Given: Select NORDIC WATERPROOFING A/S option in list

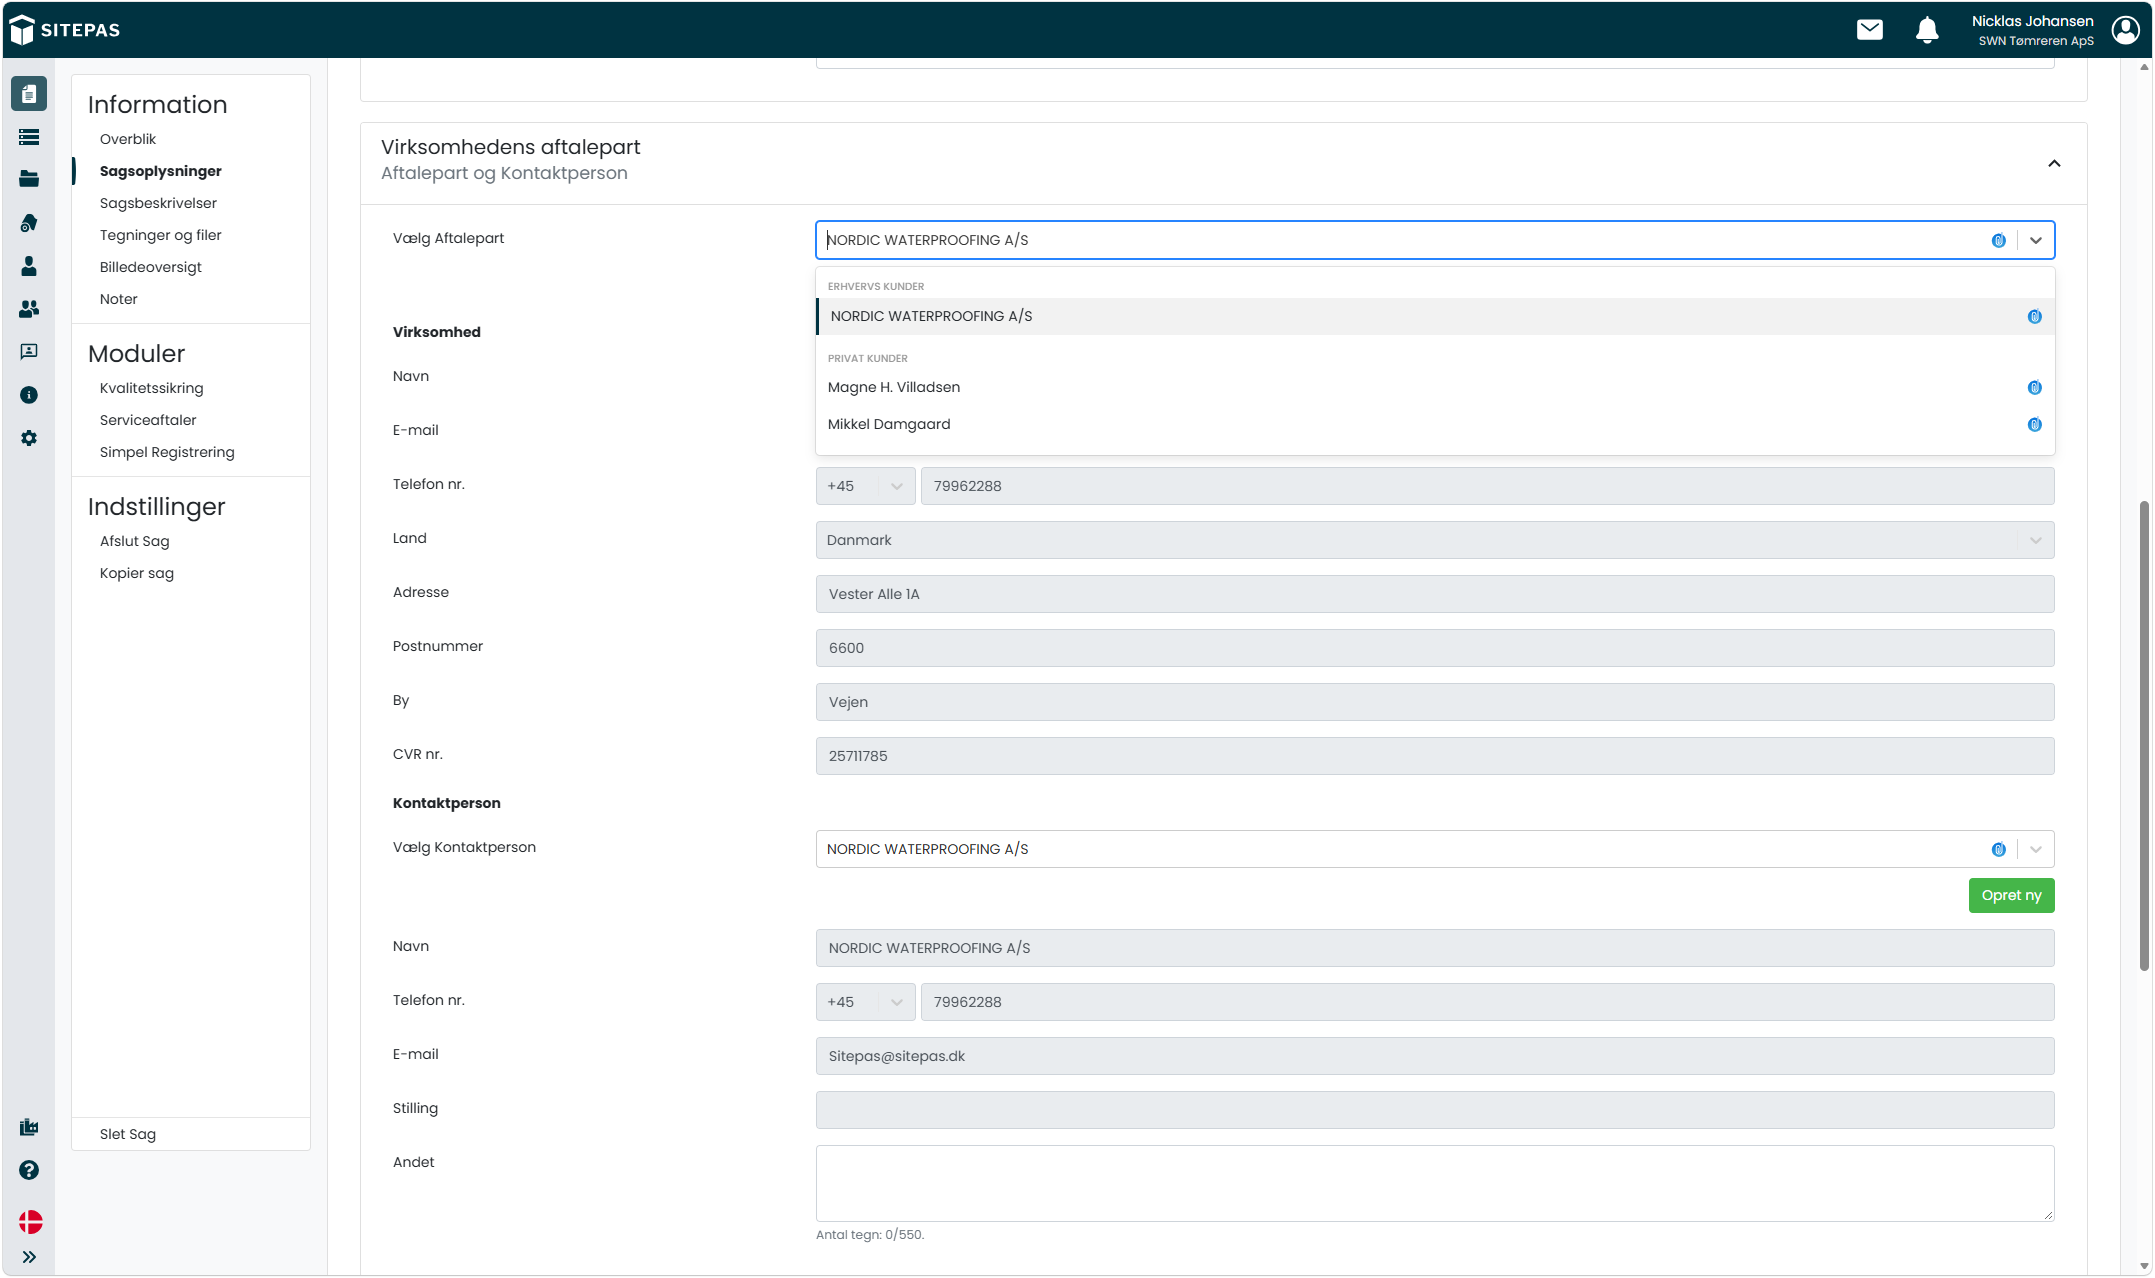Looking at the screenshot, I should pos(1435,316).
